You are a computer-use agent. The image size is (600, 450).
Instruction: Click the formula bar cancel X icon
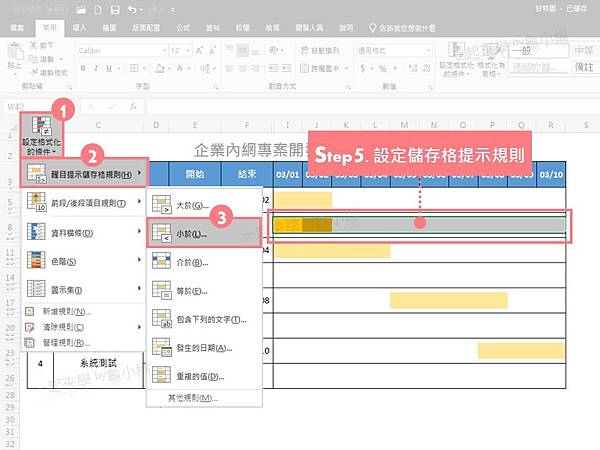91,106
